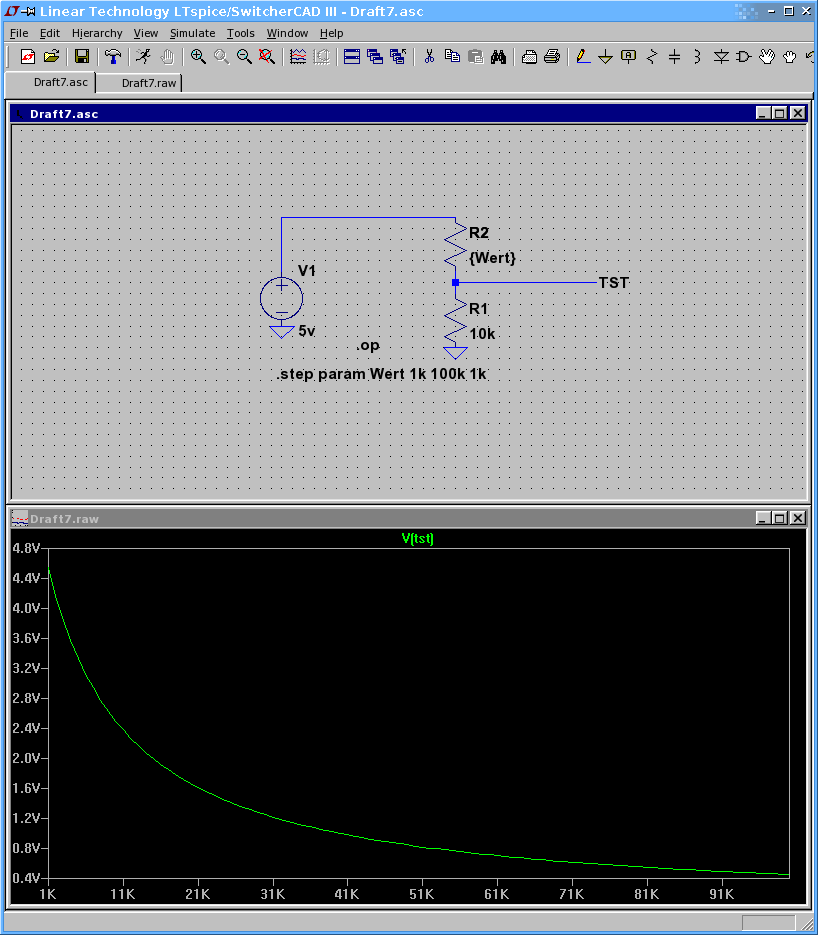Place a ground symbol from toolbar
Screen dimensions: 818x935
(605, 57)
